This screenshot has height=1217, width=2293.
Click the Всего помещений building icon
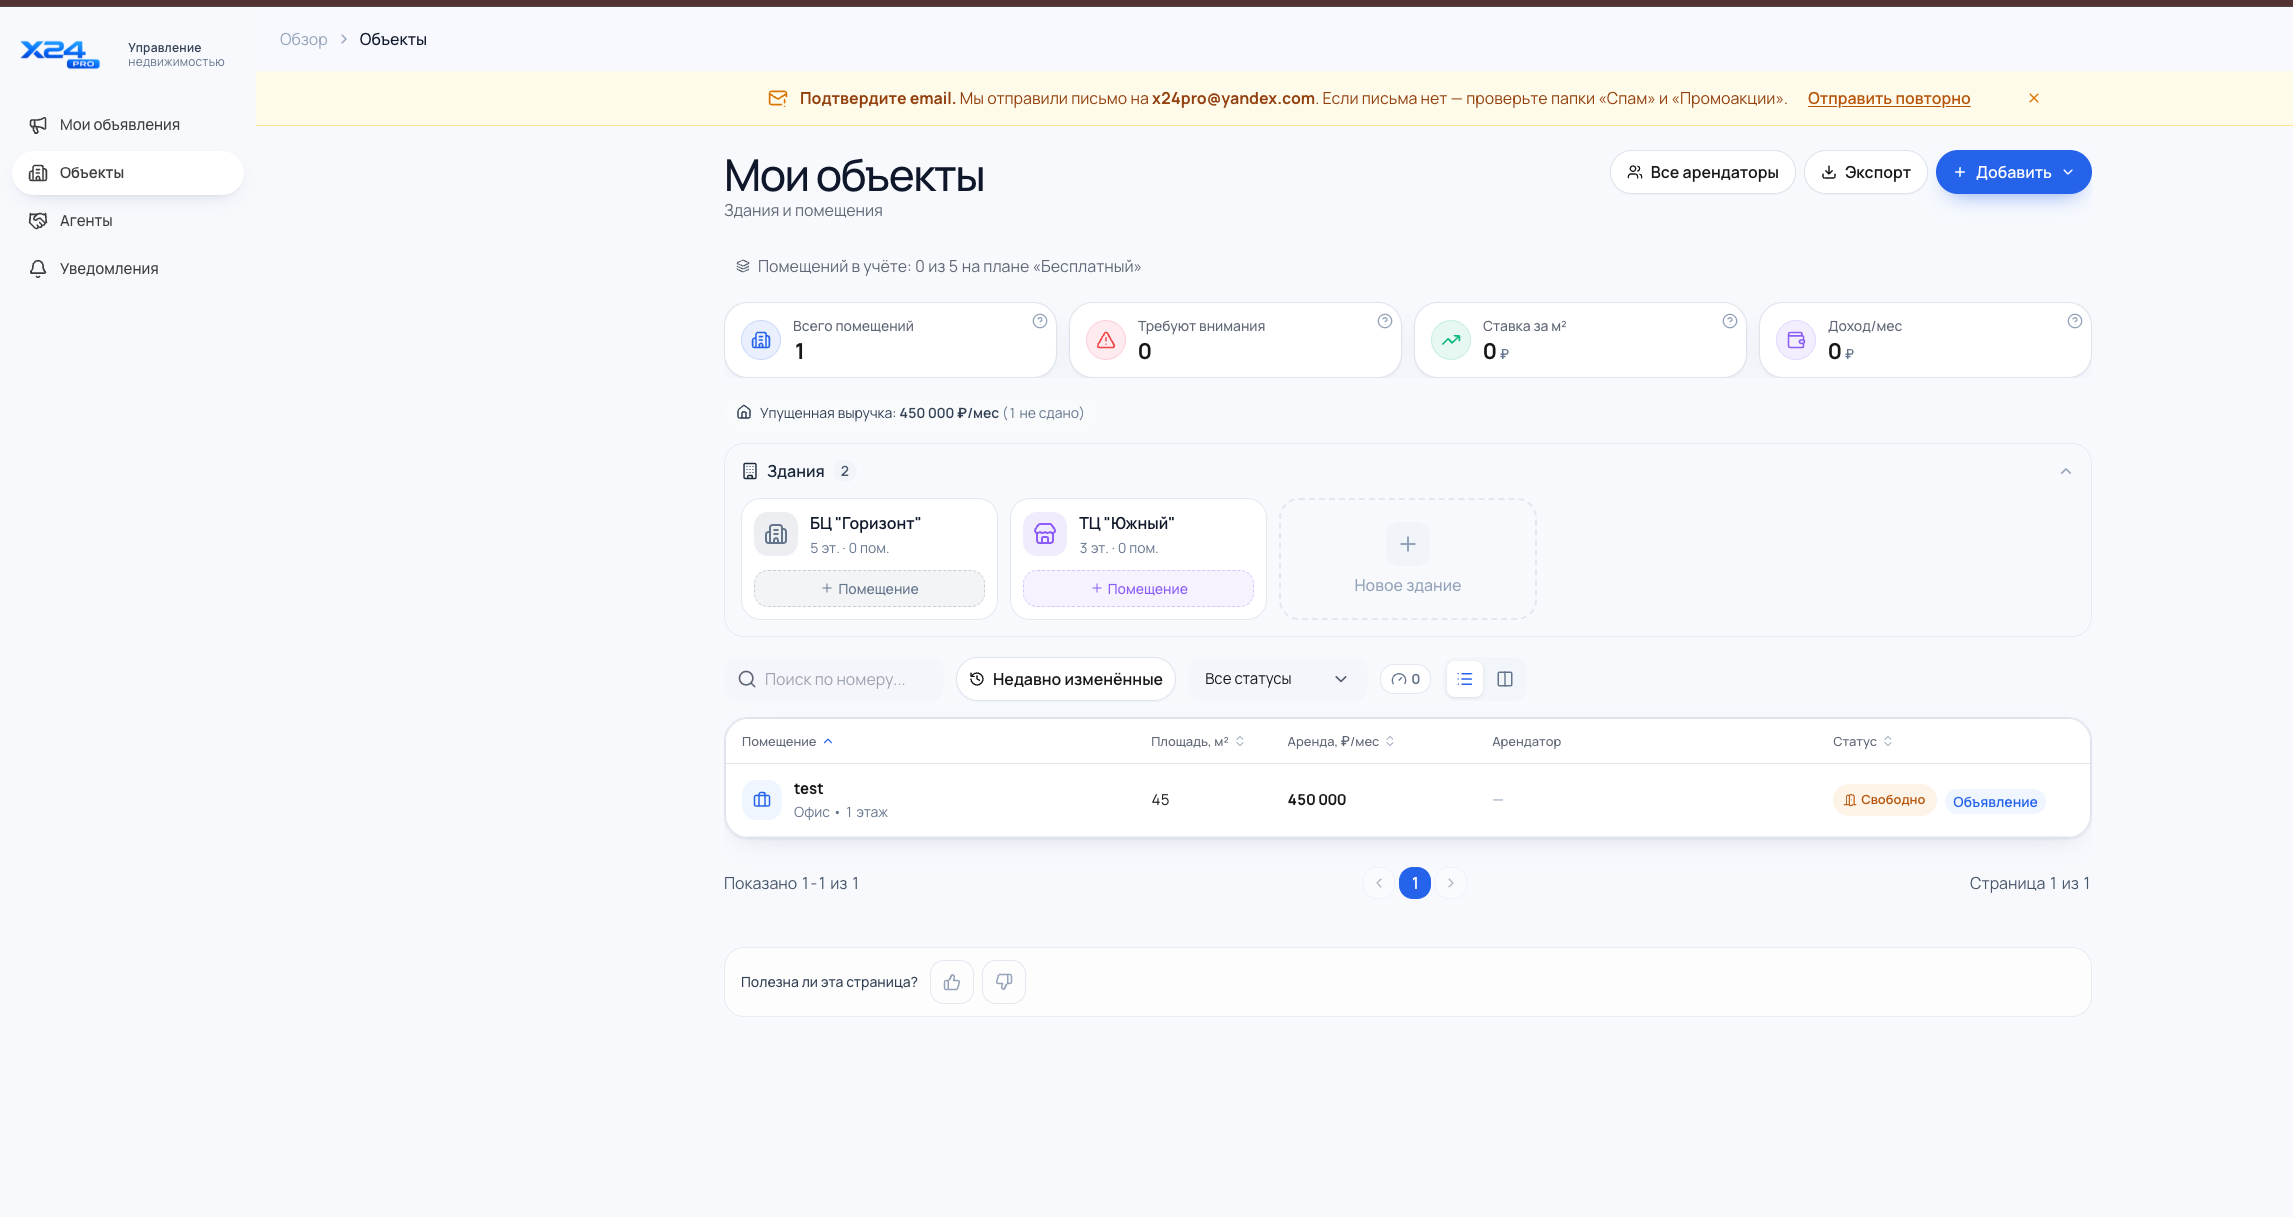(761, 340)
